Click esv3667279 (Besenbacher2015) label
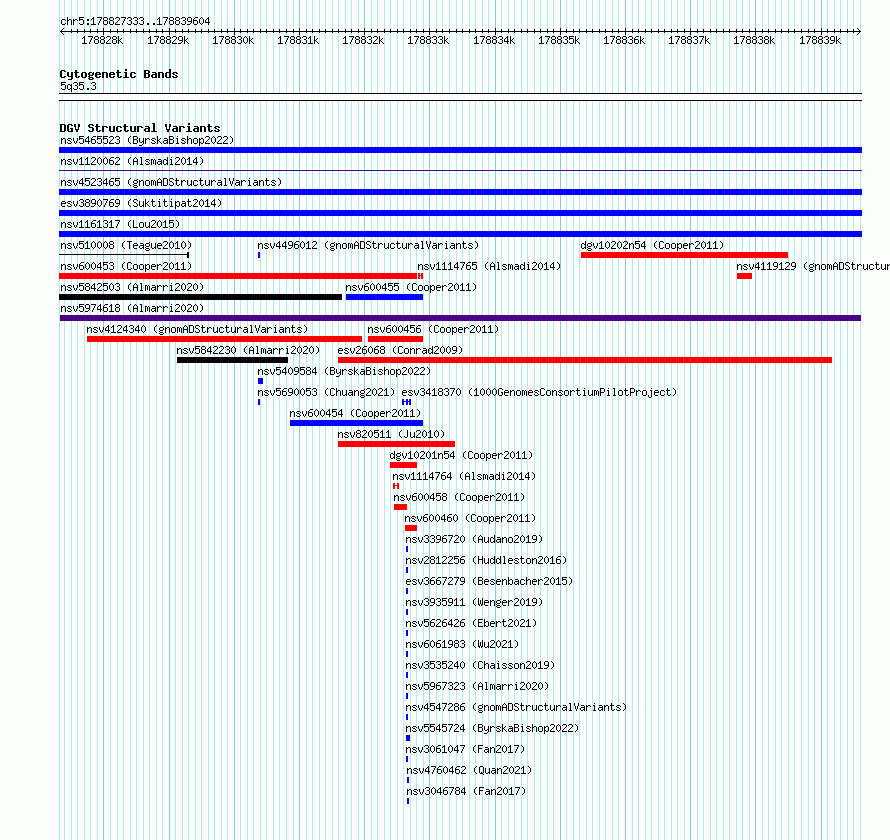 (489, 581)
